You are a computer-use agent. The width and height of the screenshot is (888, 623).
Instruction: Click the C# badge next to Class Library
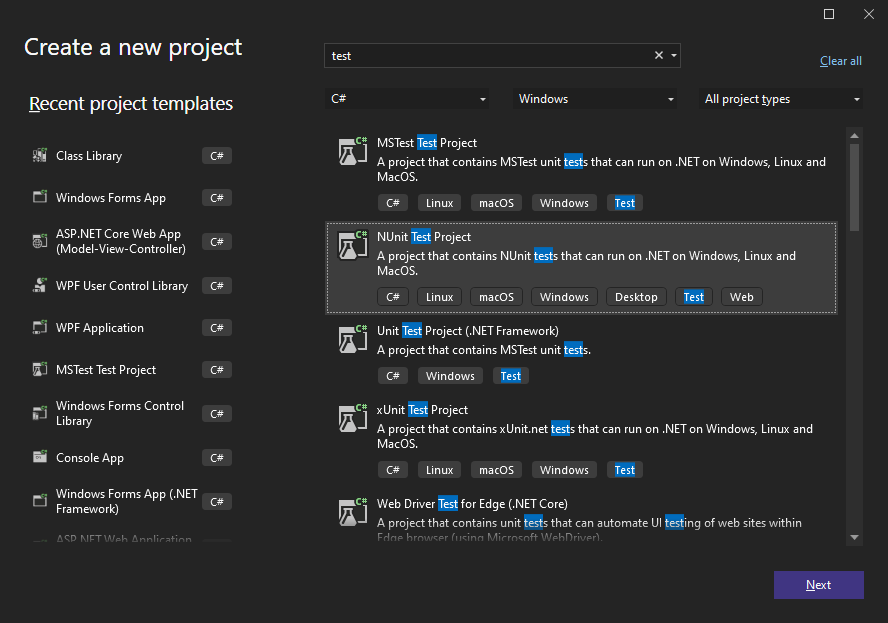point(217,156)
